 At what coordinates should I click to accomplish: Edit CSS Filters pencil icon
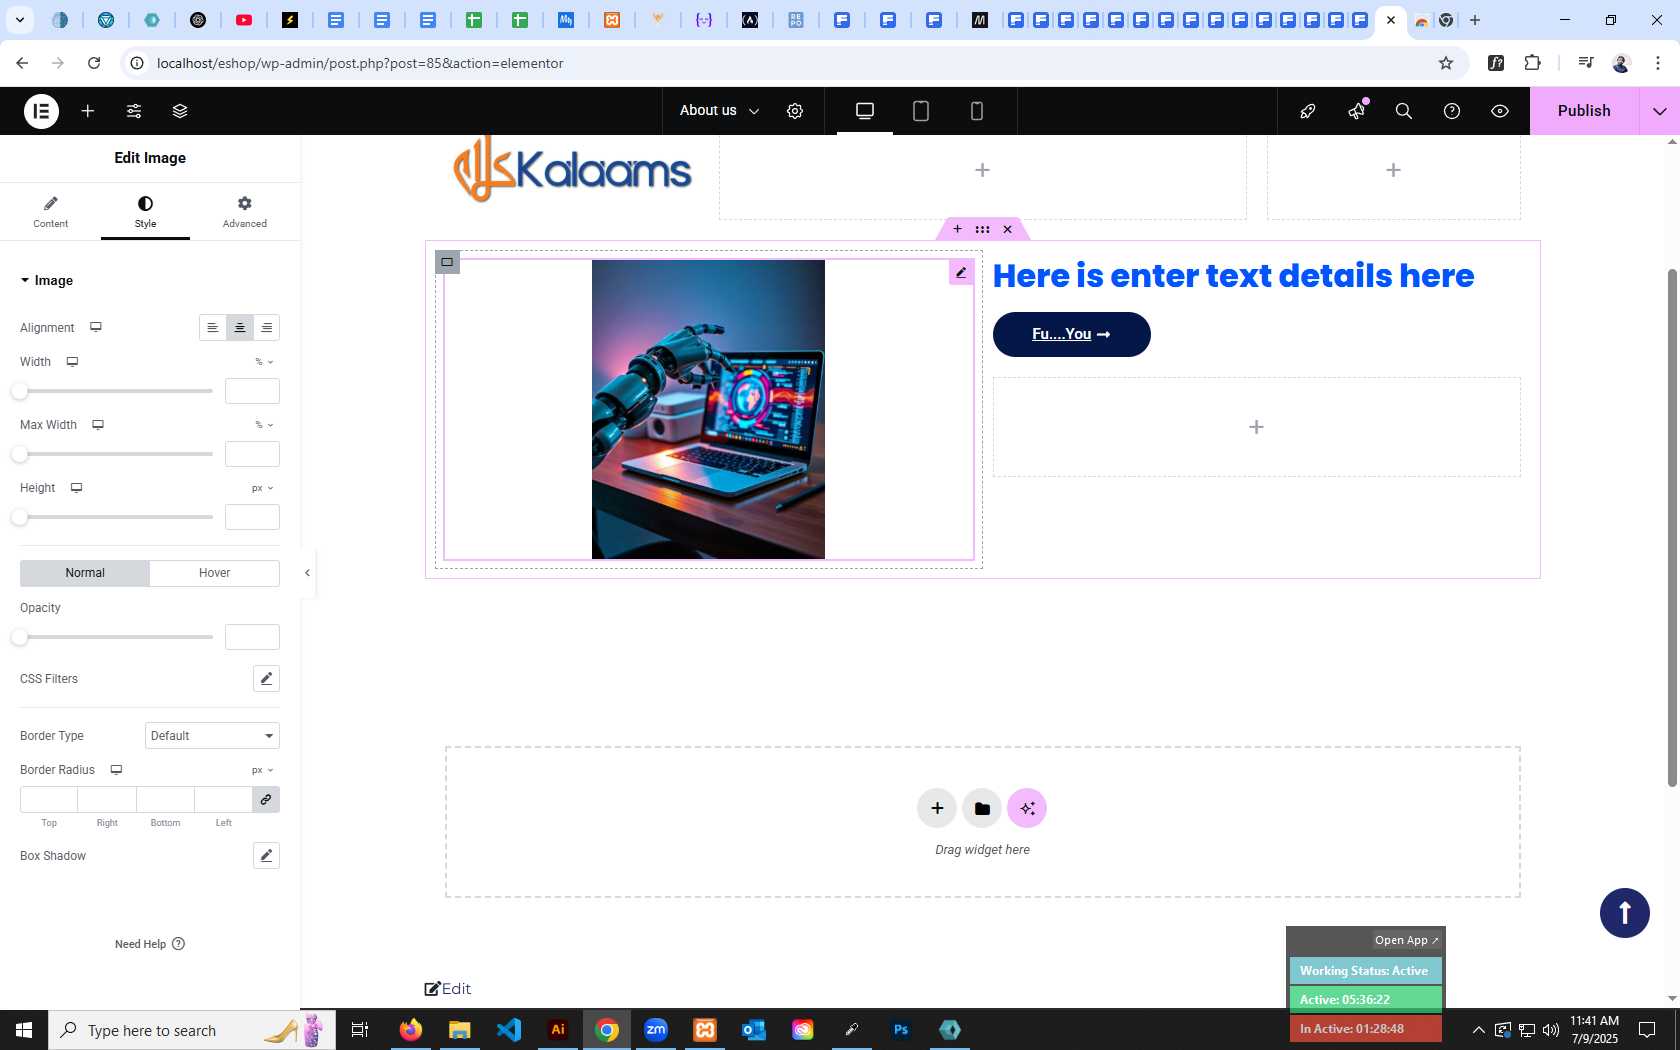[x=266, y=679]
